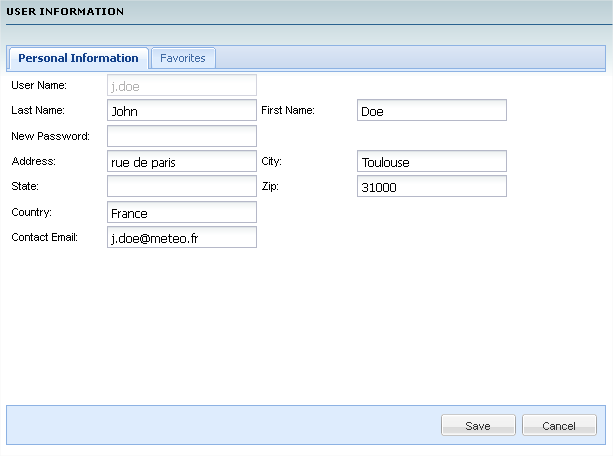This screenshot has height=456, width=613.
Task: Click the disabled User Name field showing j.doe
Action: [x=182, y=85]
